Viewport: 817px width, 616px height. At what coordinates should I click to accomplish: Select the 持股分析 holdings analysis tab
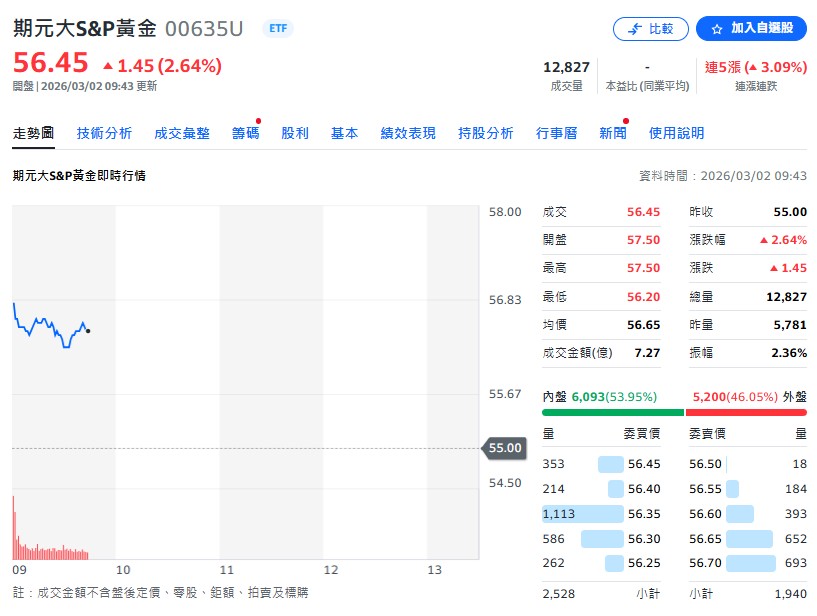pyautogui.click(x=486, y=131)
